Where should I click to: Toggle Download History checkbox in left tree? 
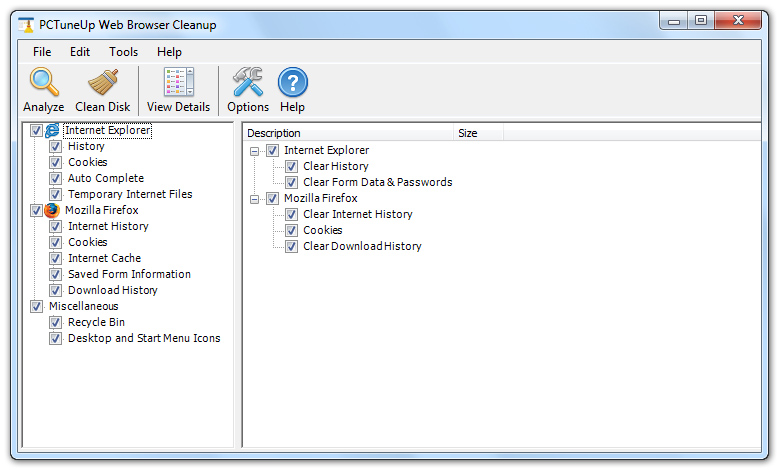coord(56,290)
